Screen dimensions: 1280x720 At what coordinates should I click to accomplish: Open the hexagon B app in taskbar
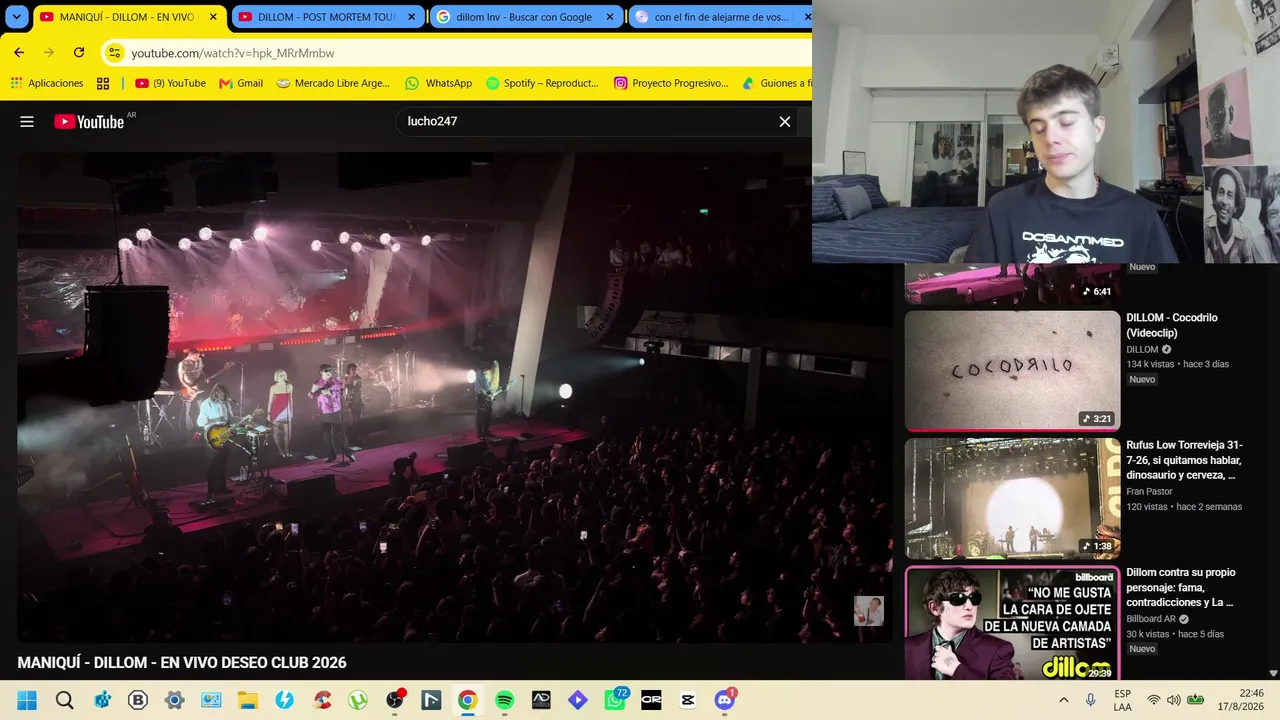[138, 700]
